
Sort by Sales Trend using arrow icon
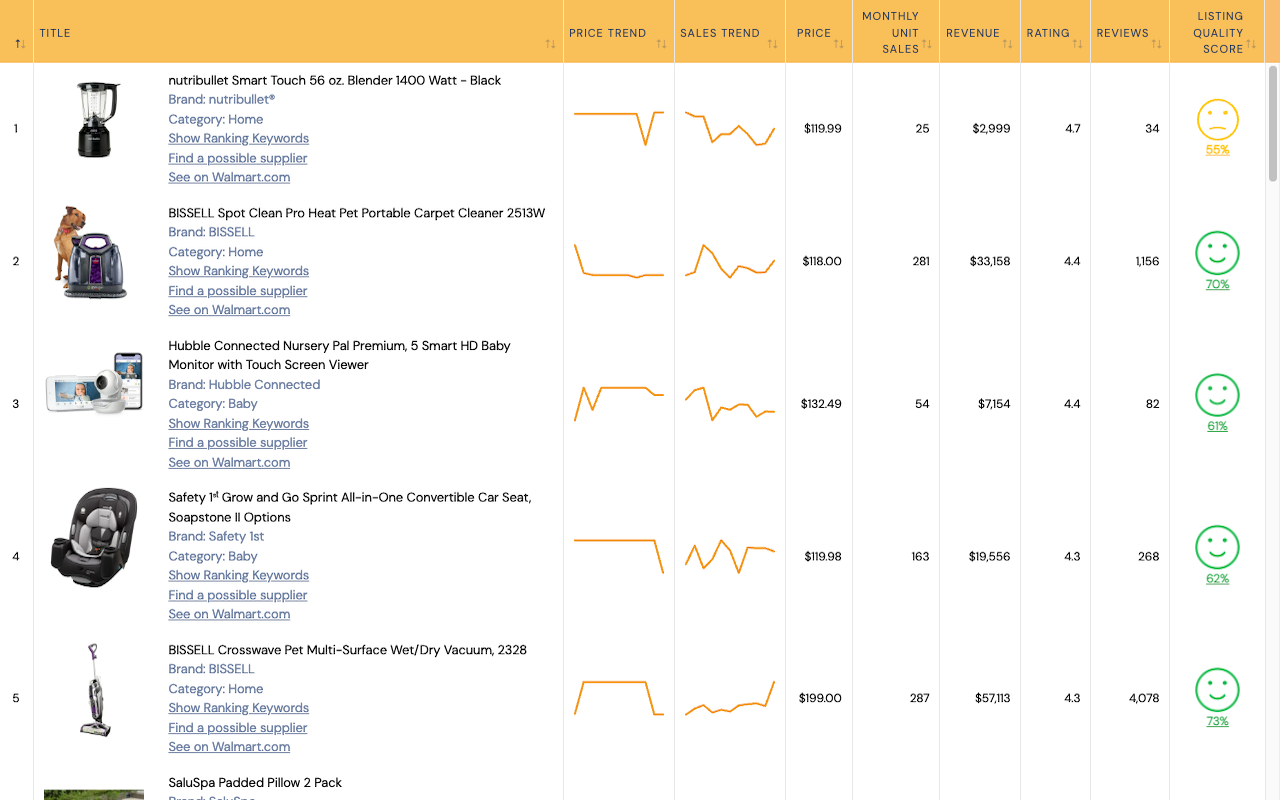(772, 44)
